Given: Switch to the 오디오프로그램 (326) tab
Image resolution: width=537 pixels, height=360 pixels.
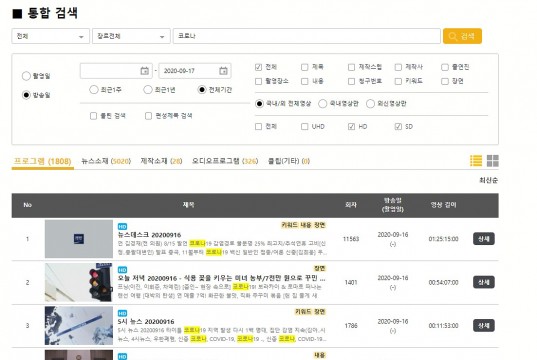Looking at the screenshot, I should click(x=225, y=161).
